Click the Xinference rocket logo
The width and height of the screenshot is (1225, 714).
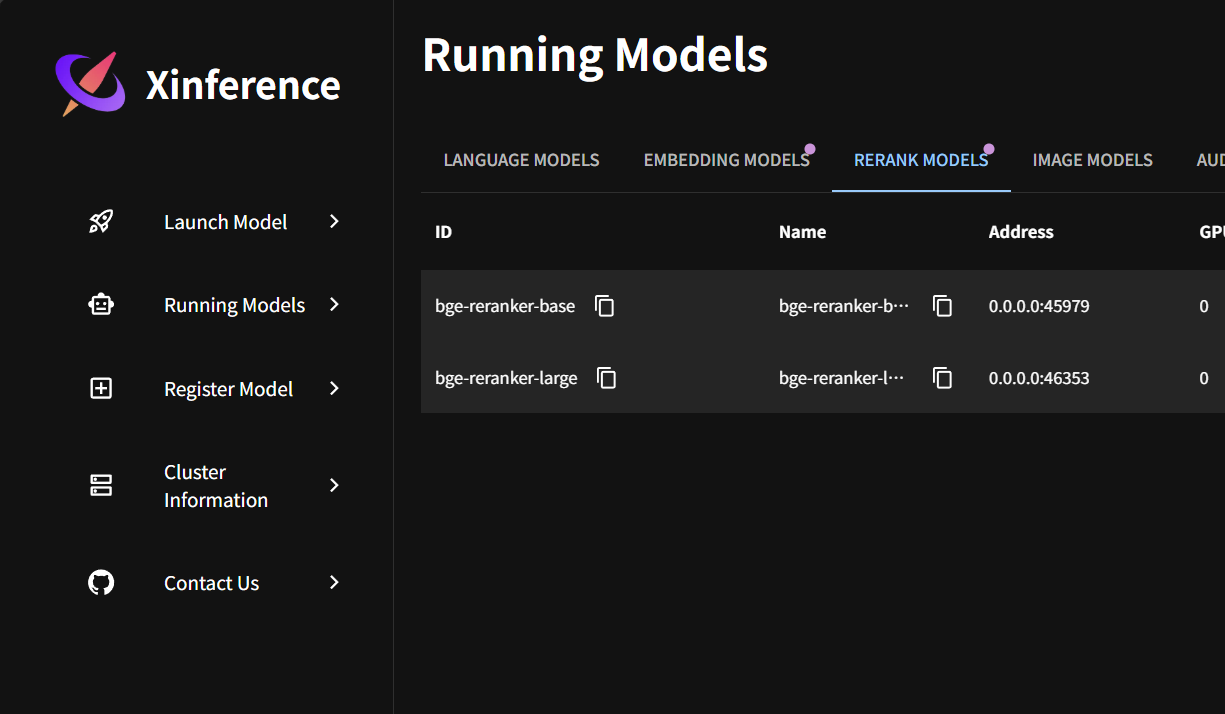[x=90, y=84]
